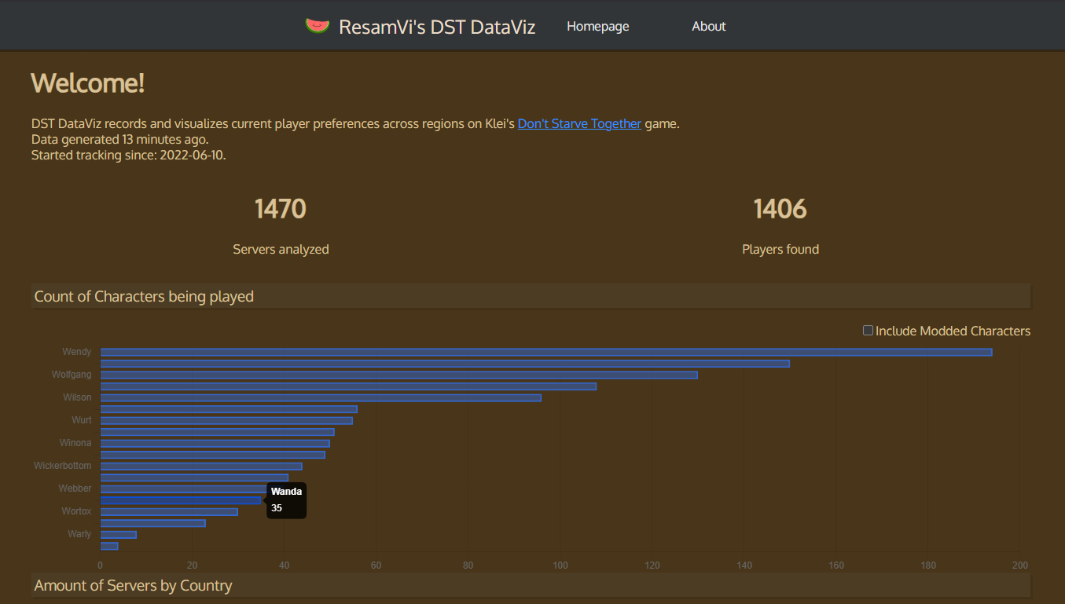Click the ResamVi's DST DataViz title
The image size is (1065, 604).
pos(437,27)
